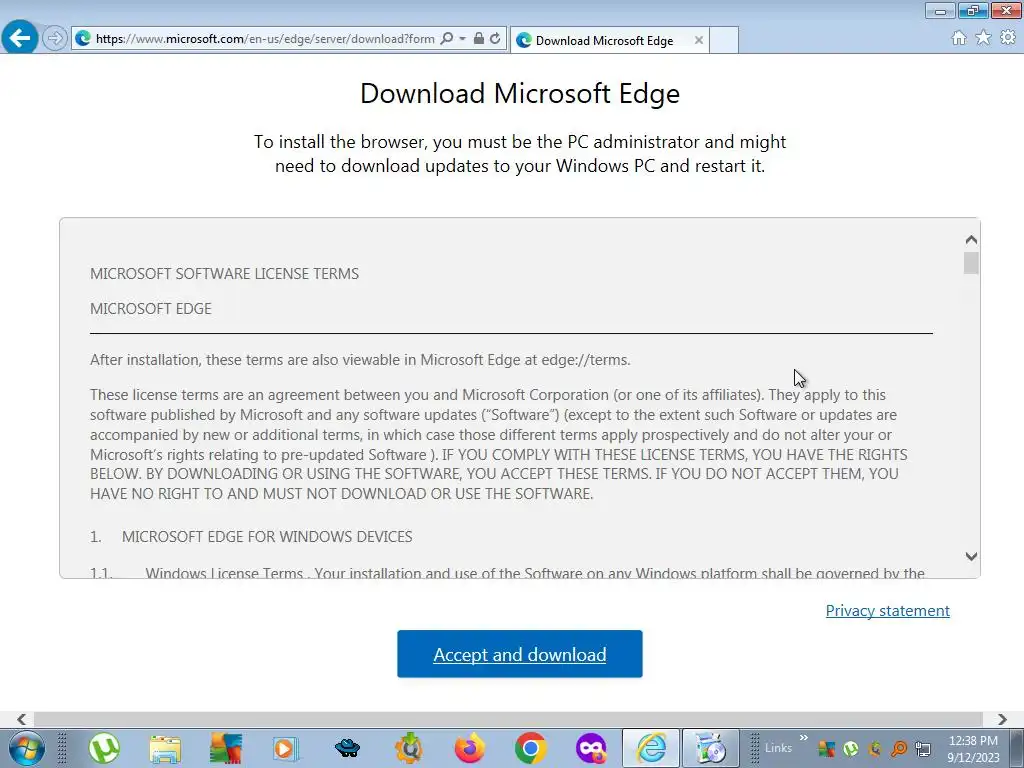Open the purple mask browser taskbar icon

[x=591, y=748]
